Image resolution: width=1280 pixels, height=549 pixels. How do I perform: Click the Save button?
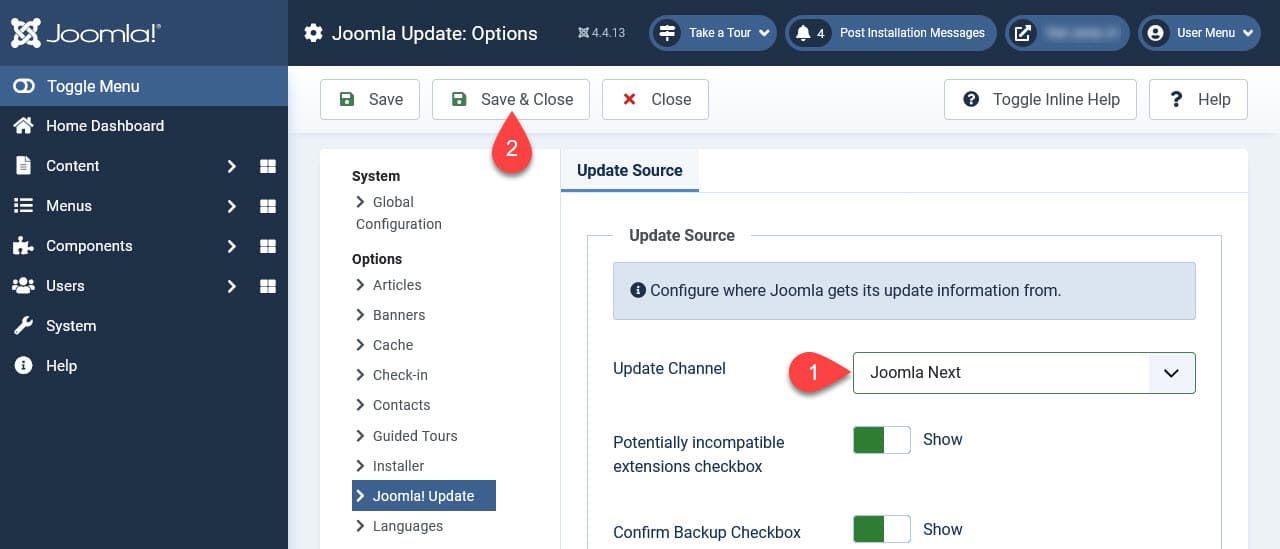click(x=370, y=99)
